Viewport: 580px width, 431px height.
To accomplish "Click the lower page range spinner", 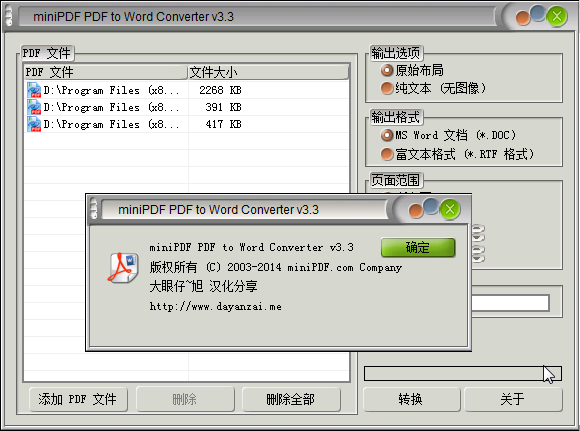I will coord(478,253).
